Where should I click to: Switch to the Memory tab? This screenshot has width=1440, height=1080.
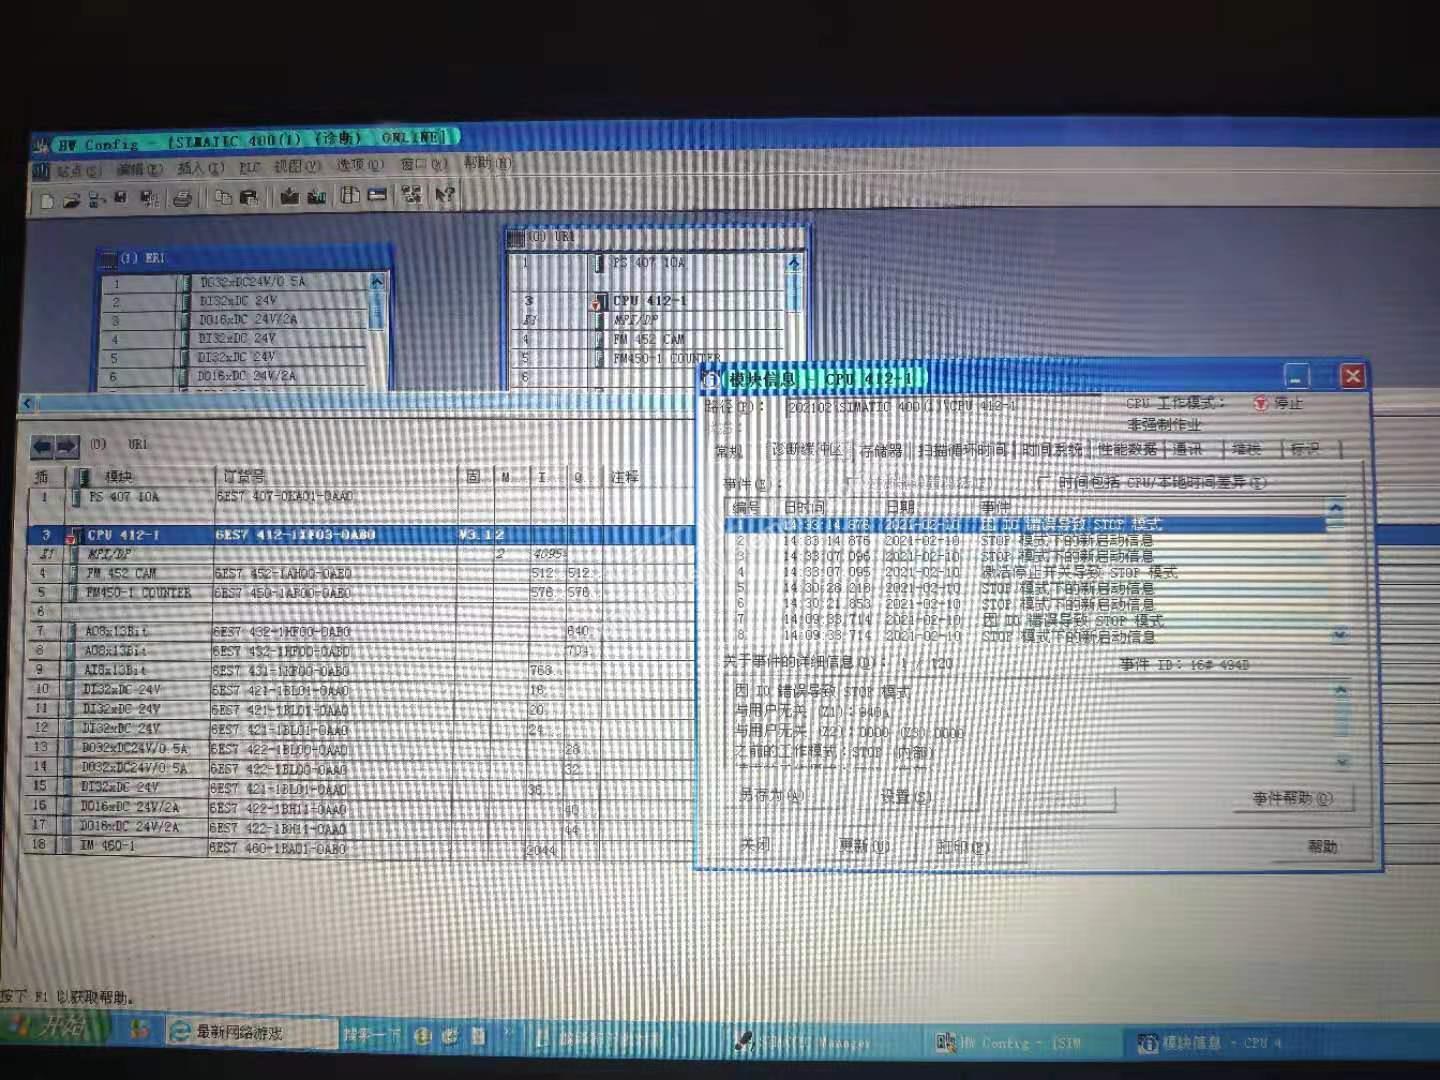[x=881, y=451]
